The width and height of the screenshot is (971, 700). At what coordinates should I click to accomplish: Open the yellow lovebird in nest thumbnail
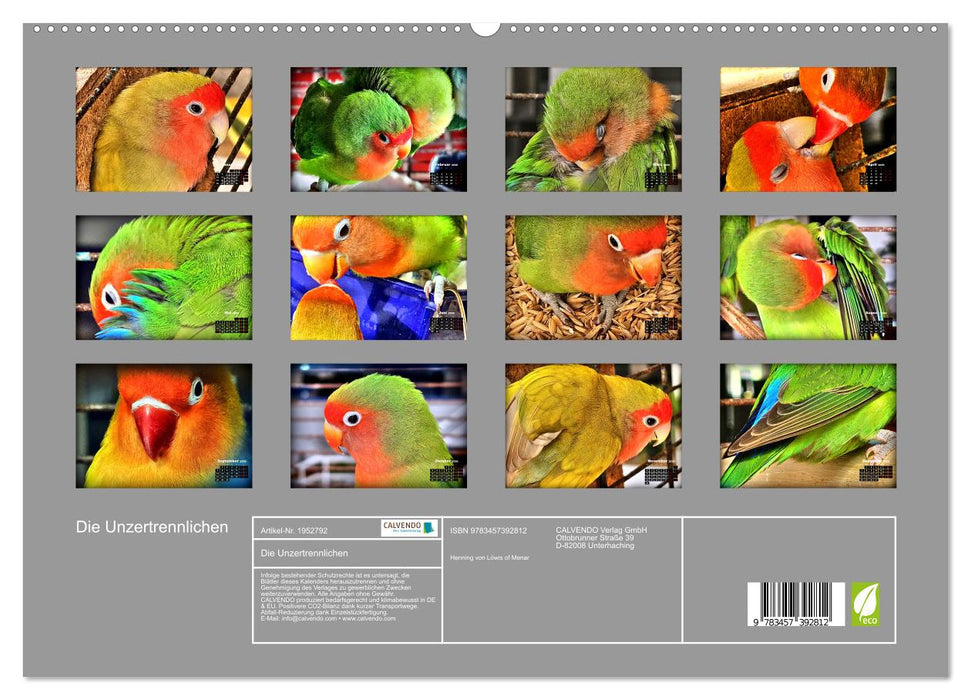pos(164,129)
